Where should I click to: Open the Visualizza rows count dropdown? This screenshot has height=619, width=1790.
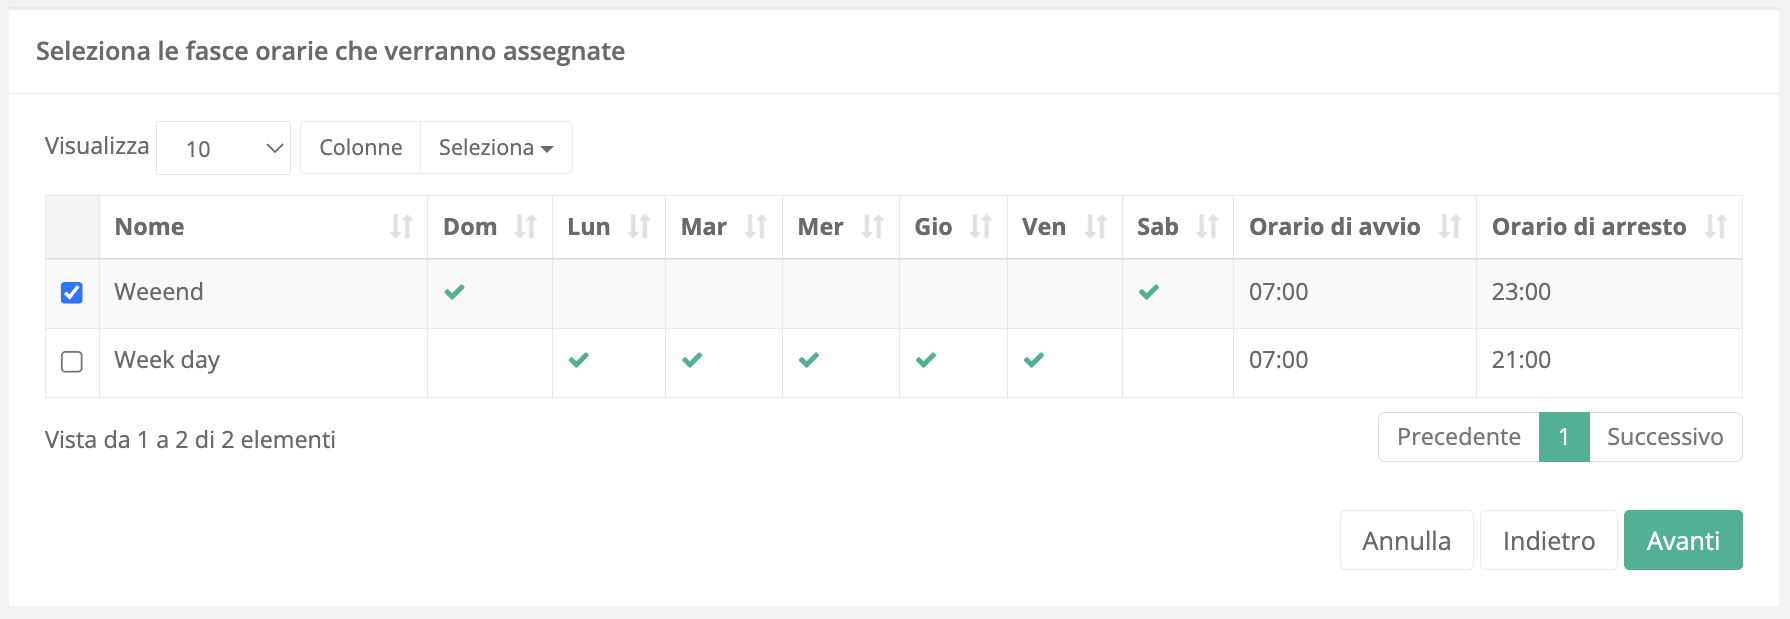click(x=223, y=148)
